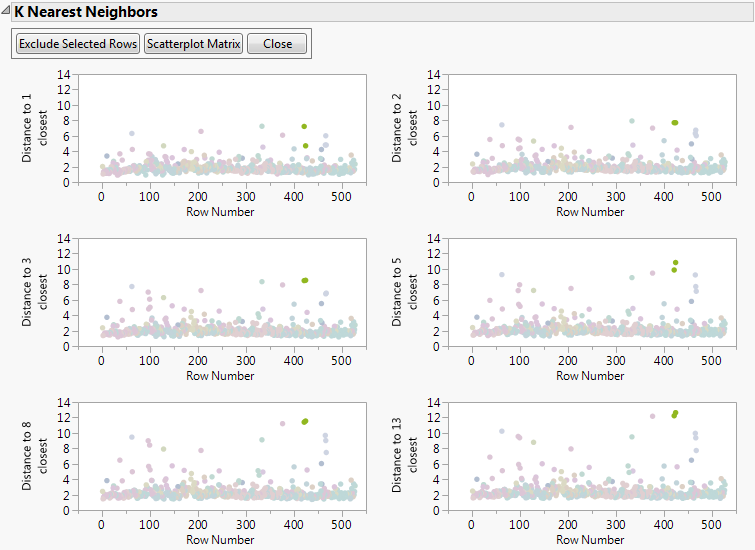Screen dimensions: 755x550
Task: Click Row Number label under Distance to 5 plot
Action: (x=590, y=376)
